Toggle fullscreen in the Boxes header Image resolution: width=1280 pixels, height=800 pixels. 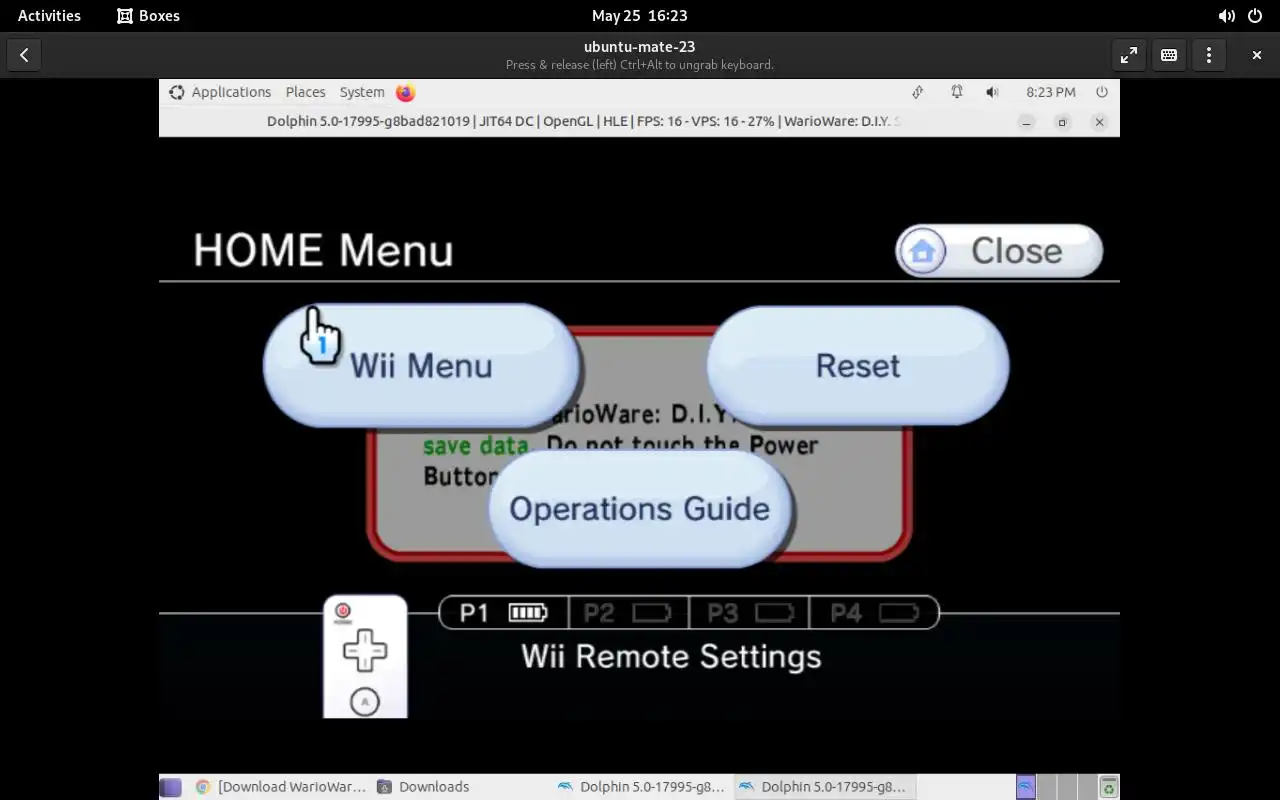click(x=1129, y=55)
